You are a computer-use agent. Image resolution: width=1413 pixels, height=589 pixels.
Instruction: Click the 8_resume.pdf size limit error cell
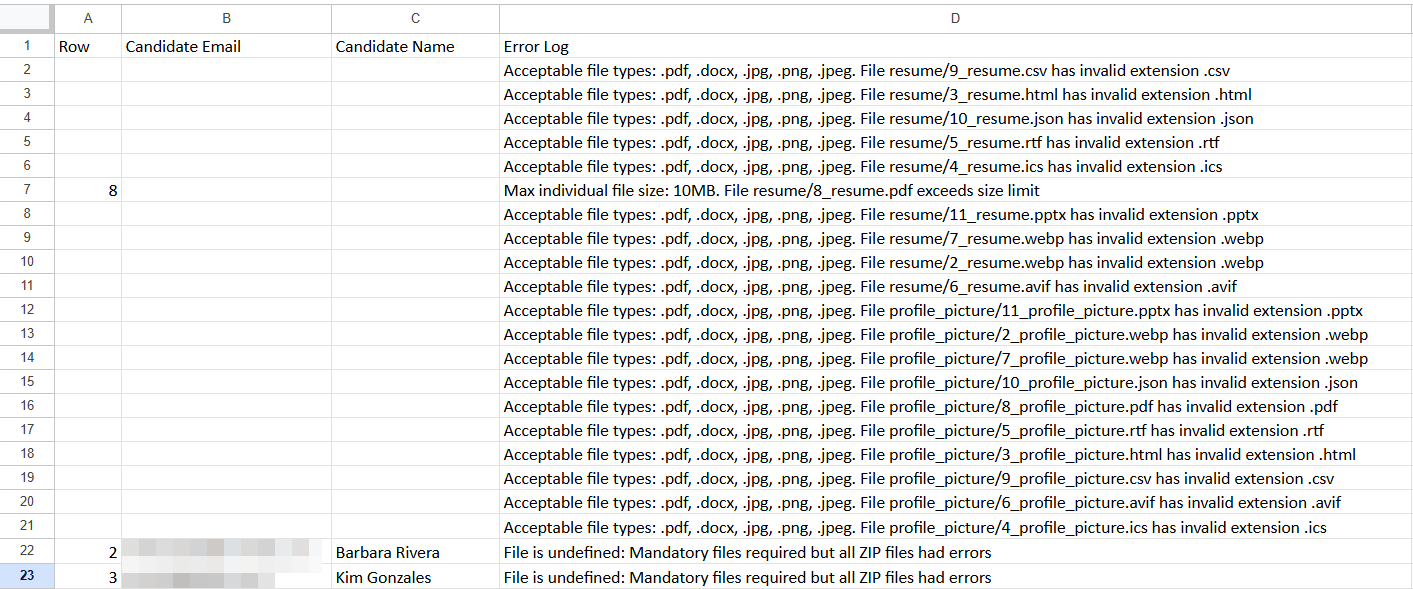[x=955, y=190]
